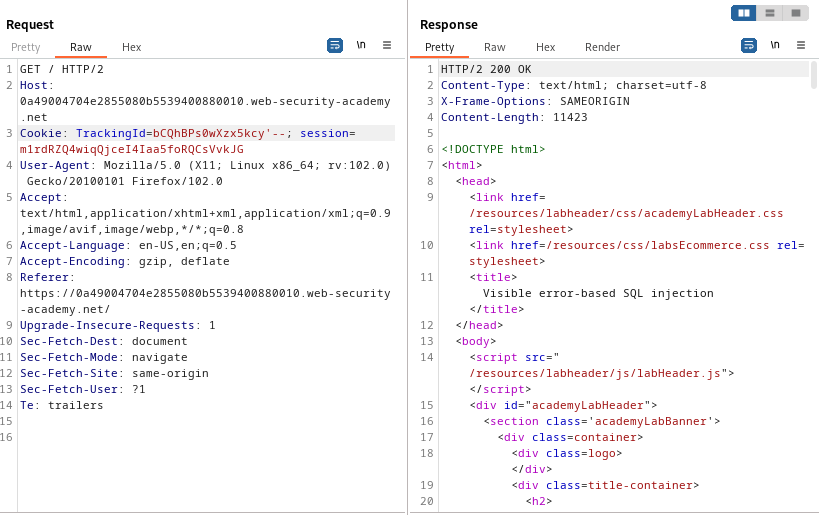
Task: Click the 'HTTP/2 200 OK' status line
Action: (x=486, y=70)
